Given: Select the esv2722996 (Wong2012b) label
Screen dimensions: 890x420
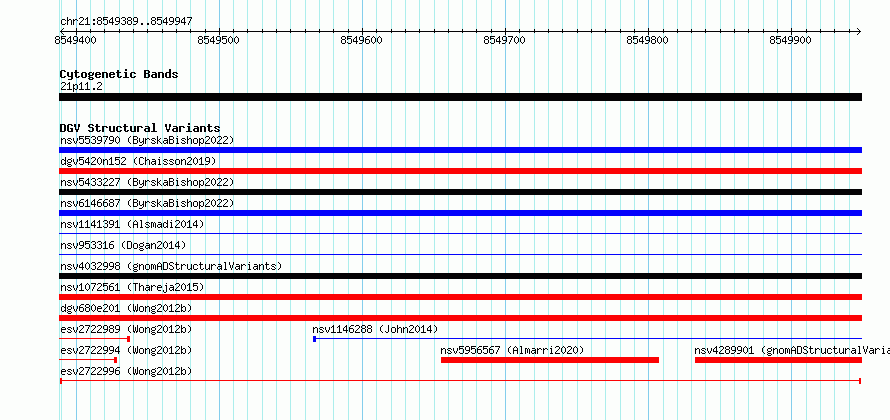Looking at the screenshot, I should [x=126, y=371].
